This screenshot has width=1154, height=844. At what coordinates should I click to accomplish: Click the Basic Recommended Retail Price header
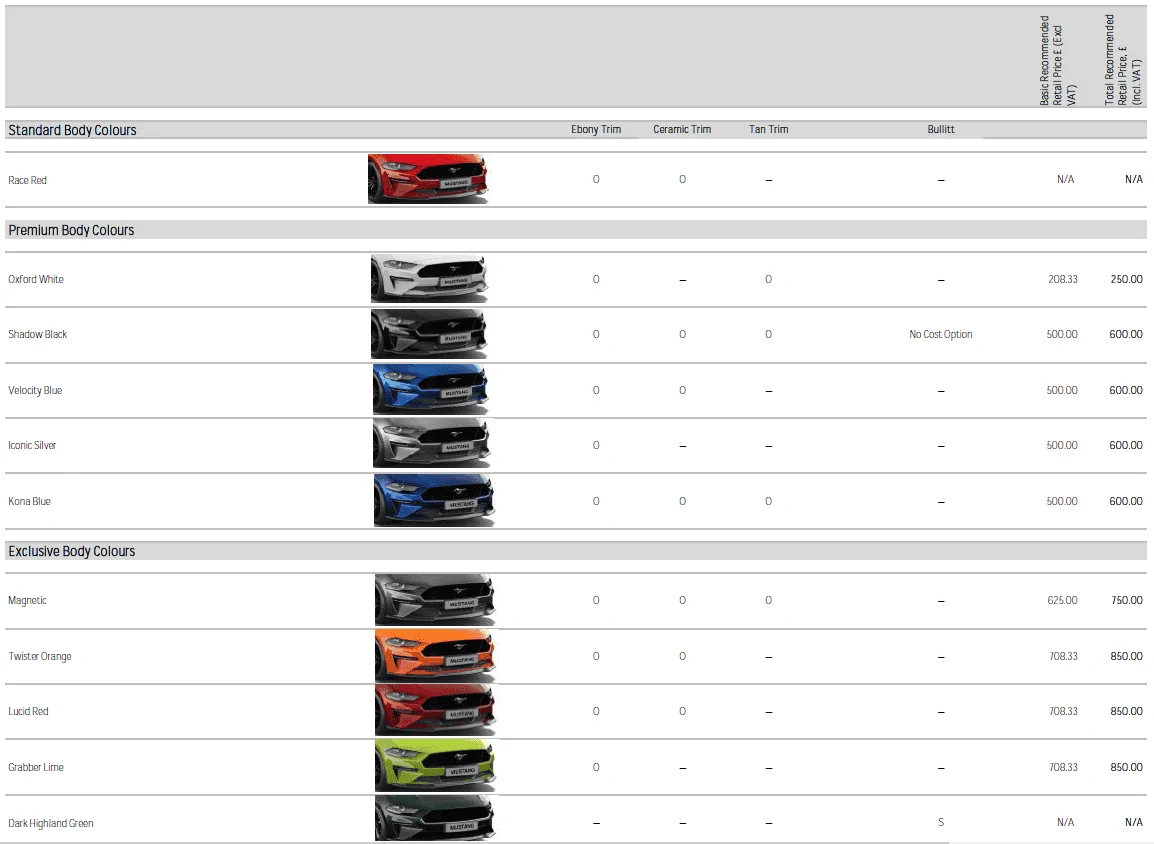[1058, 60]
